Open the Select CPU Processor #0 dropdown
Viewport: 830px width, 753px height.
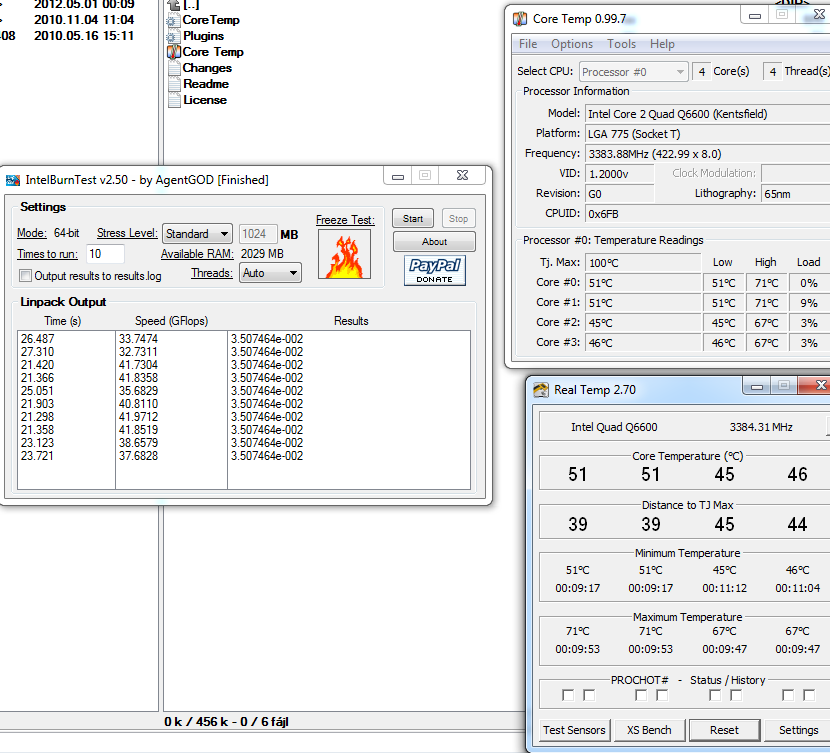[634, 72]
